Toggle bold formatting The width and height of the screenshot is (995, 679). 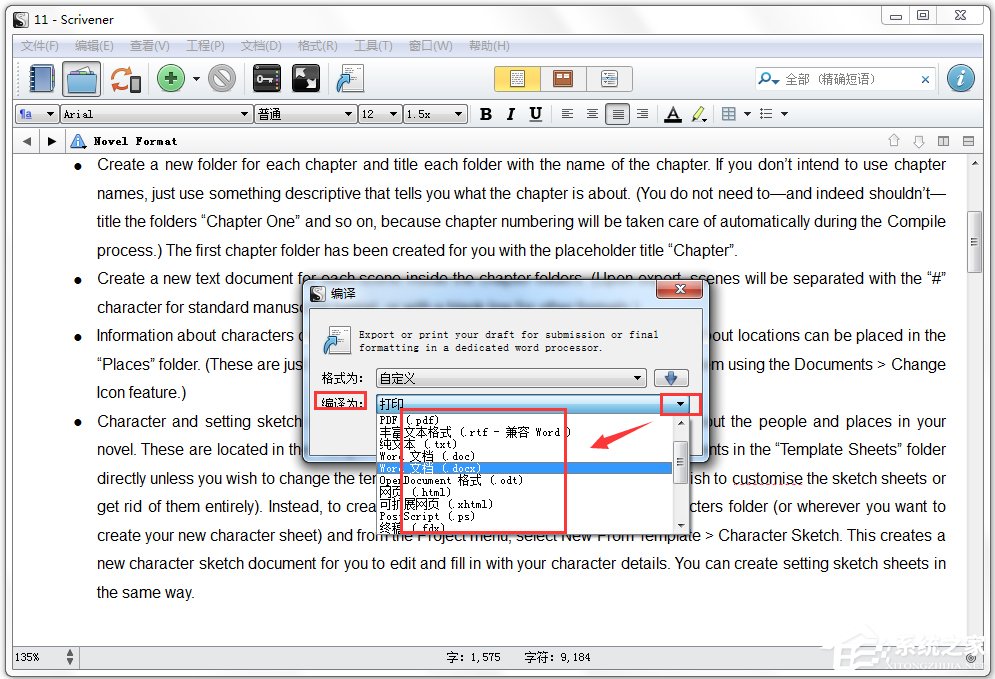[486, 114]
